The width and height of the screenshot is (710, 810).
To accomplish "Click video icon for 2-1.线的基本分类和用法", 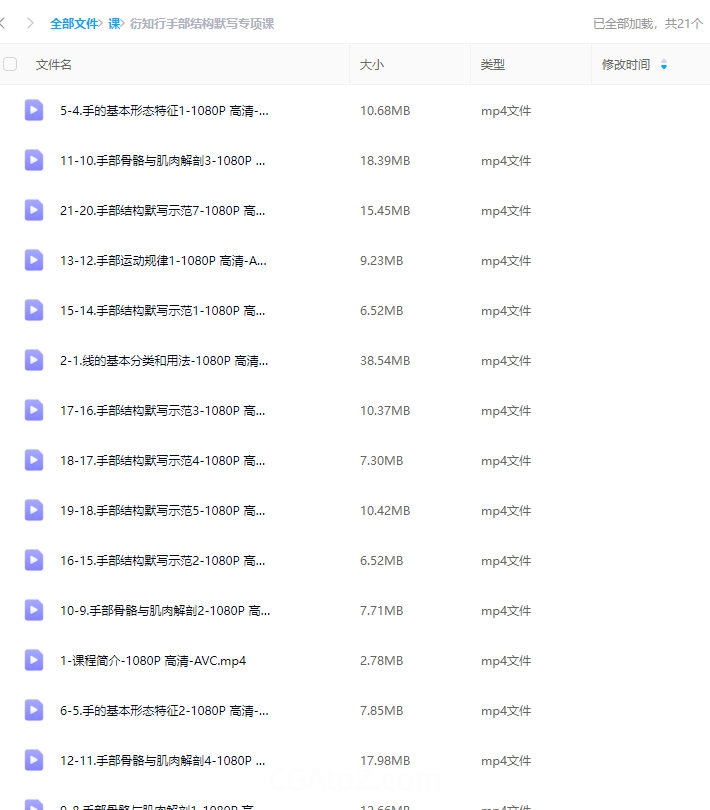I will (34, 360).
